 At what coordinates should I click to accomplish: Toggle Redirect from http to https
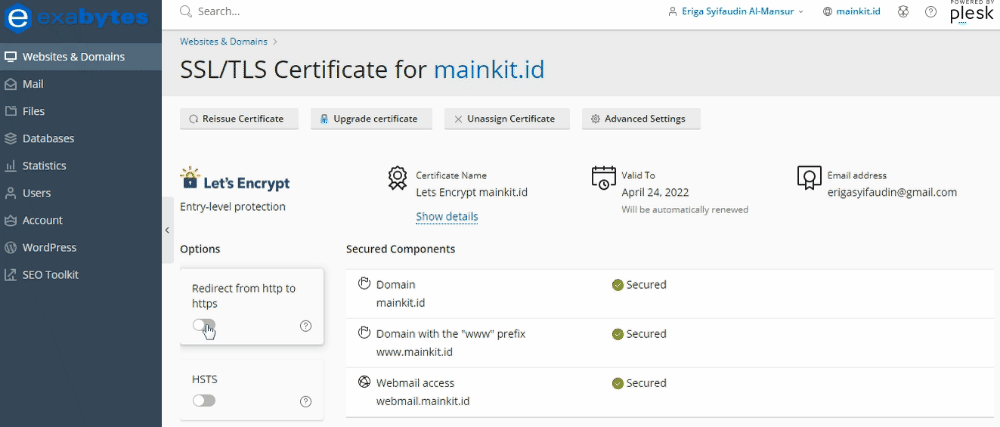[x=204, y=326]
